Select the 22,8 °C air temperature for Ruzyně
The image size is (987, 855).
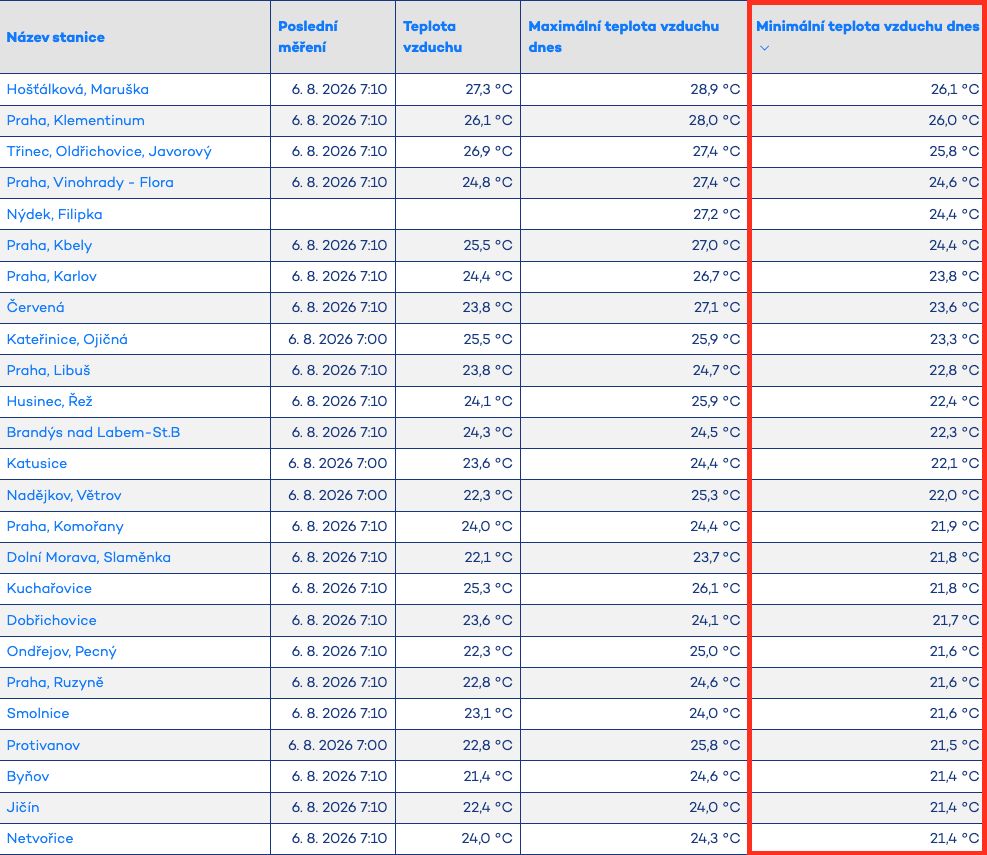(x=488, y=682)
